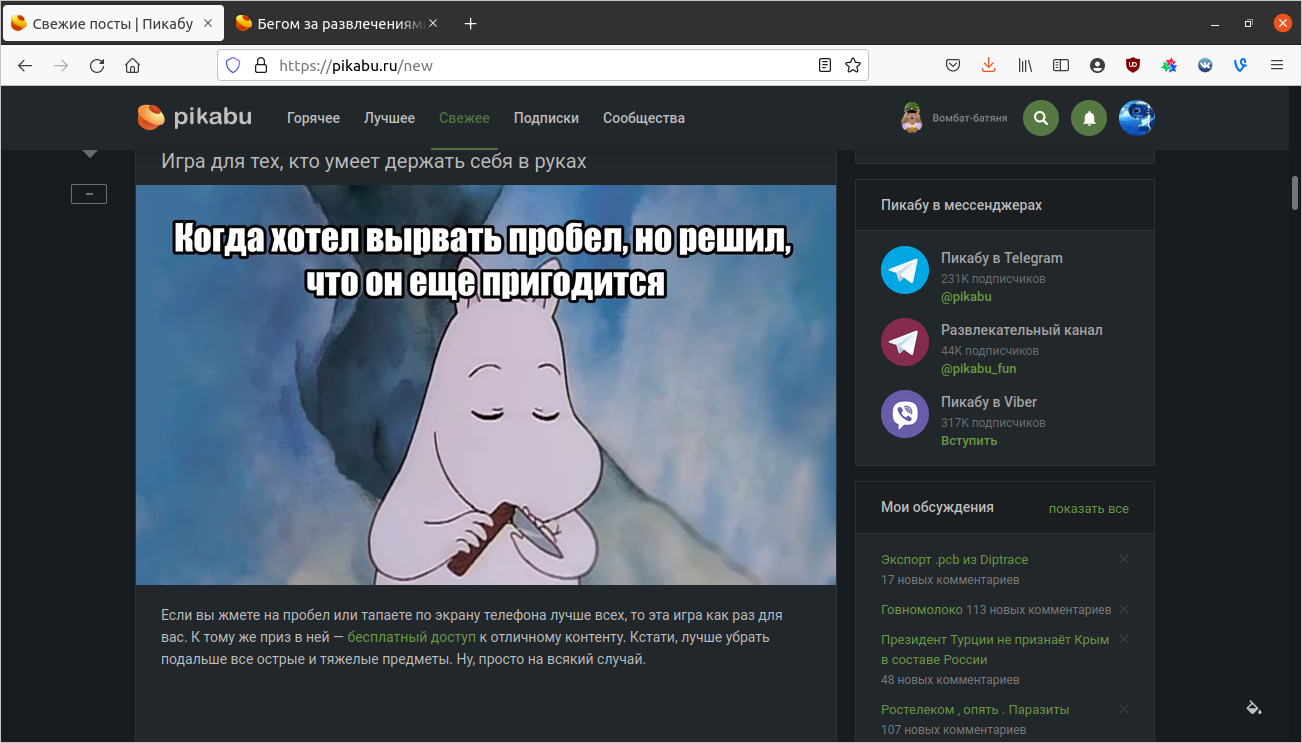Click the Вомбат-батяня mascot icon
The width and height of the screenshot is (1302, 743).
(911, 118)
